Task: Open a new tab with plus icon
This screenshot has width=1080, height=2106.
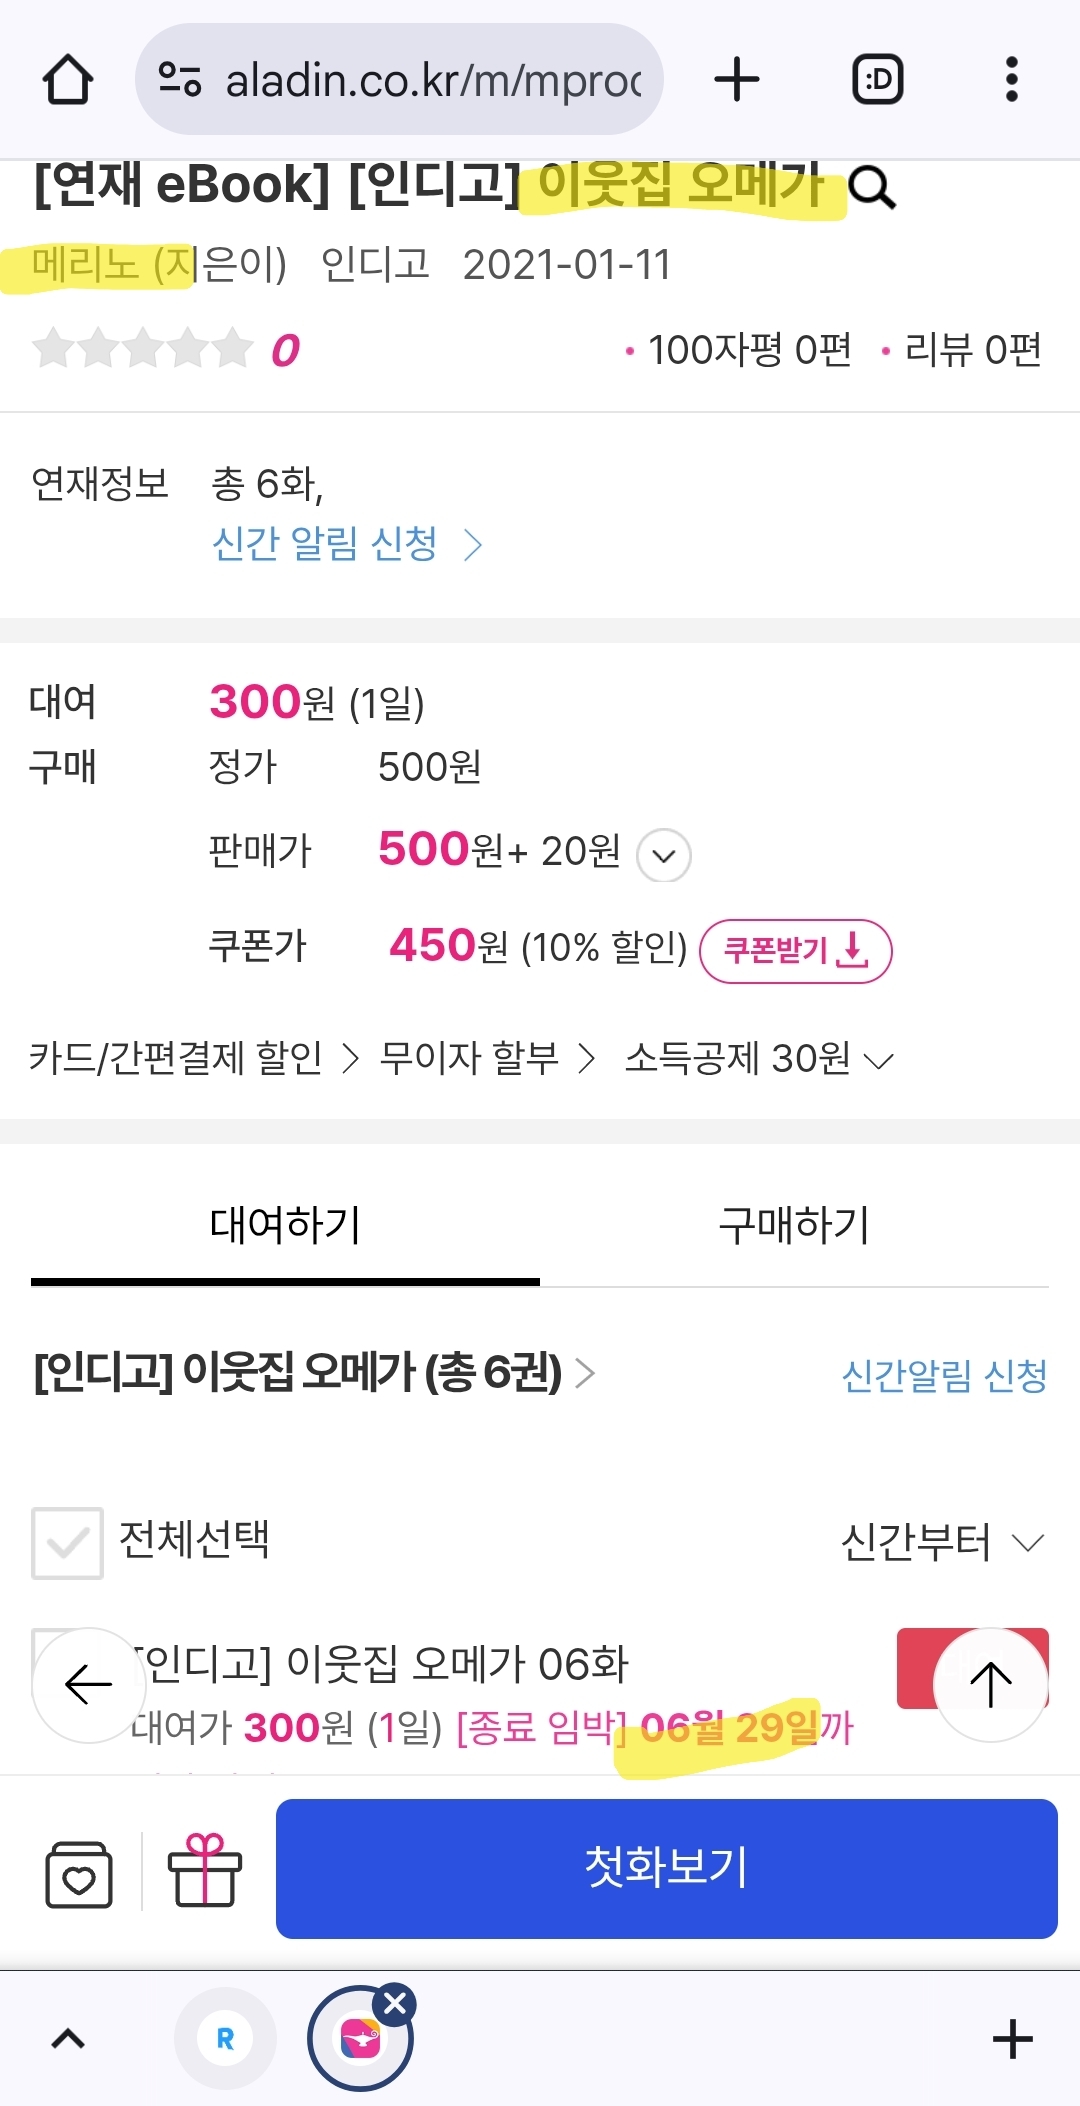Action: [x=737, y=79]
